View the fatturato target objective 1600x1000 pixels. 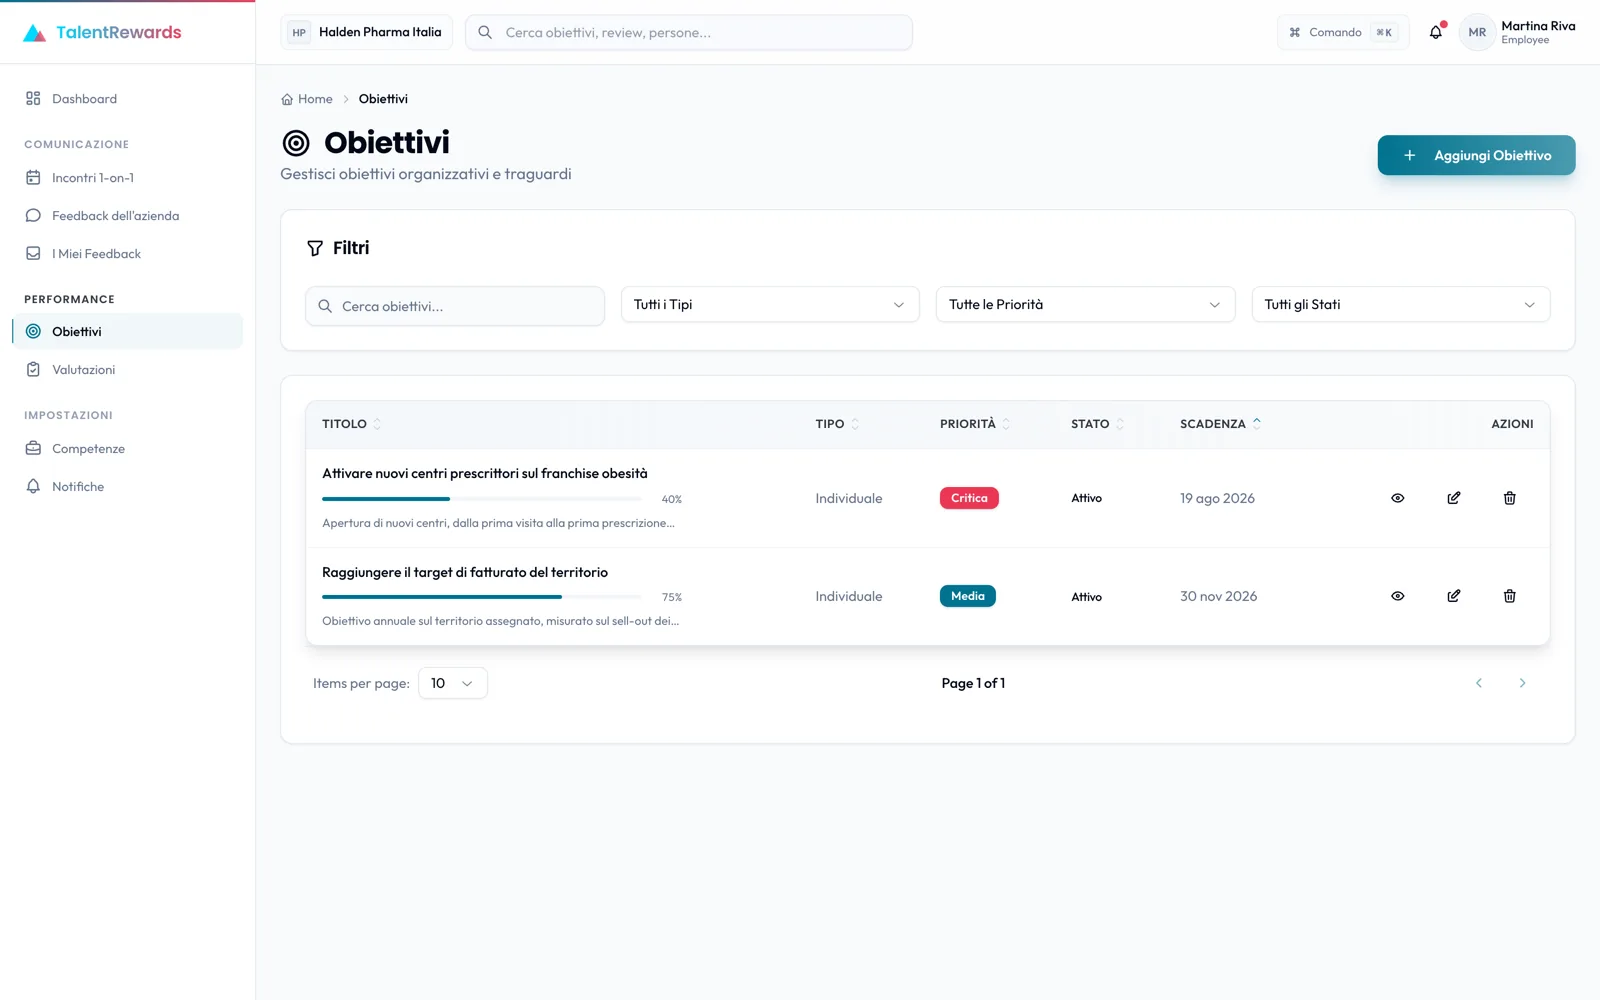point(1398,596)
